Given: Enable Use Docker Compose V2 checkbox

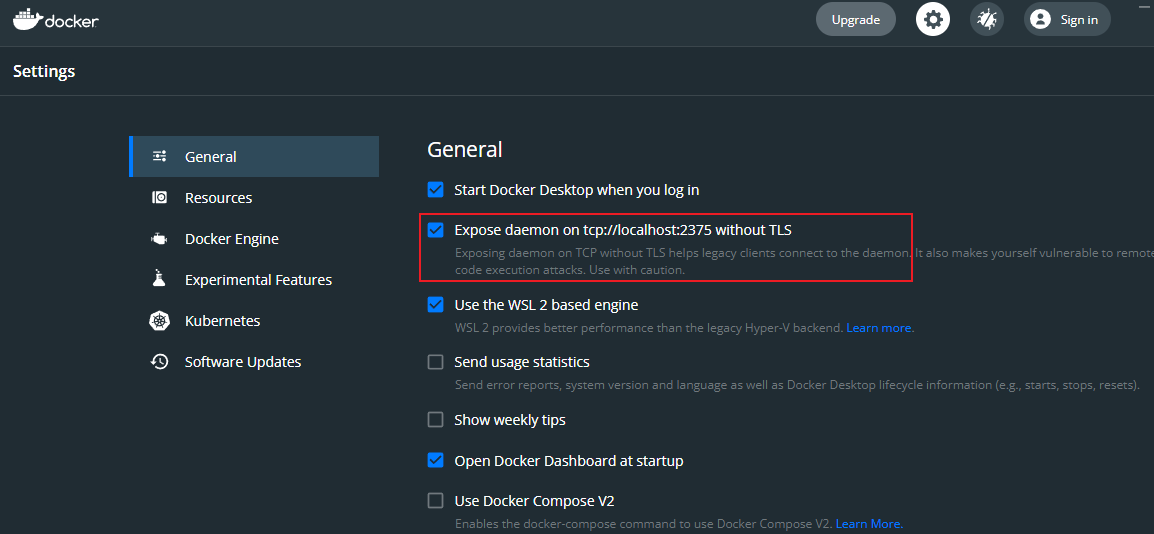Looking at the screenshot, I should tap(436, 501).
